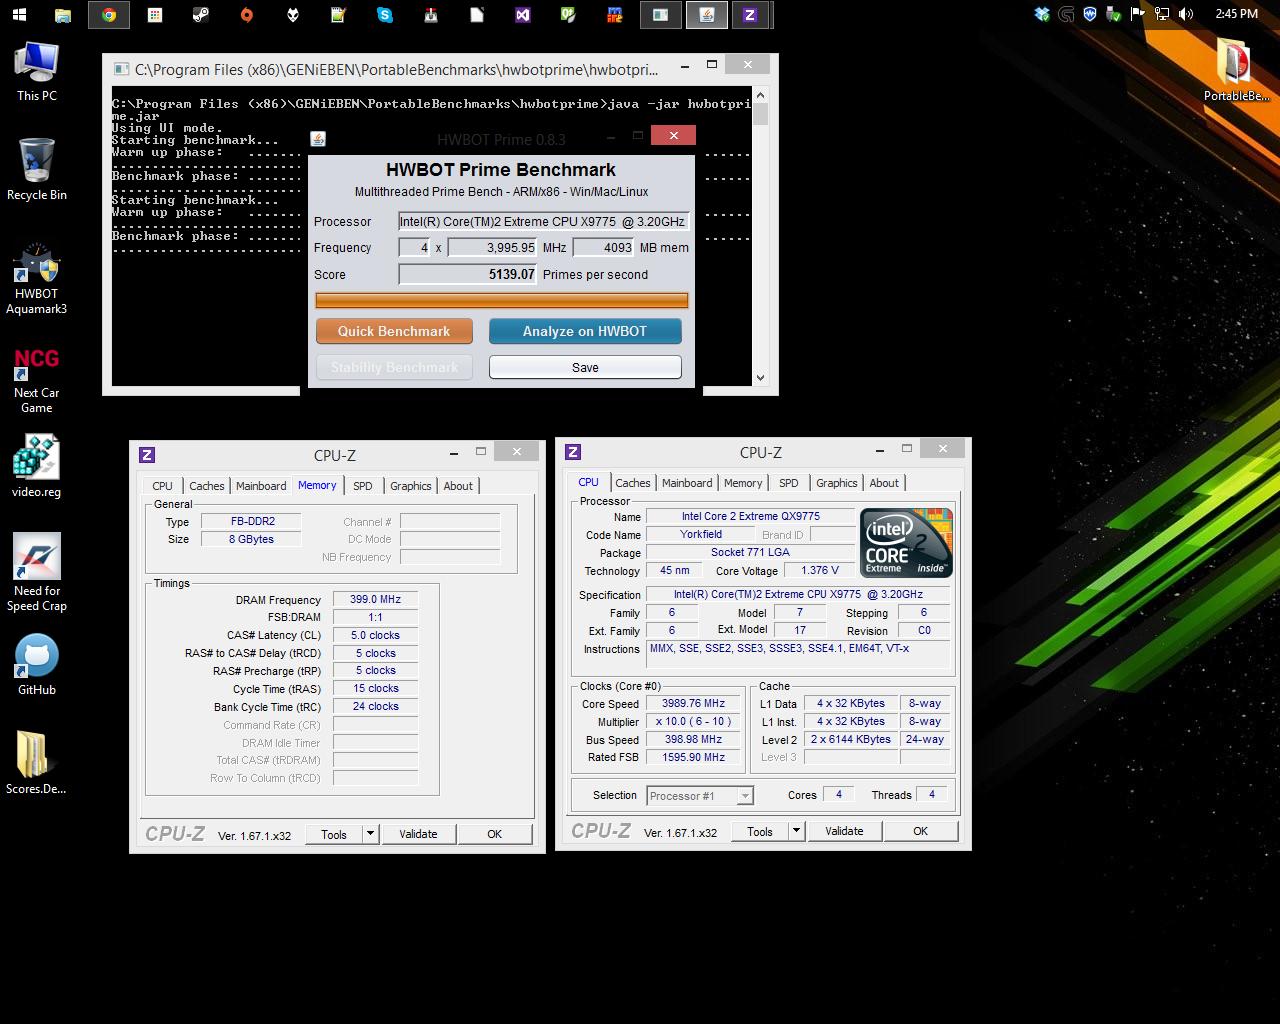Open Caches tab in left CPU-Z window
The width and height of the screenshot is (1280, 1024).
pyautogui.click(x=207, y=486)
